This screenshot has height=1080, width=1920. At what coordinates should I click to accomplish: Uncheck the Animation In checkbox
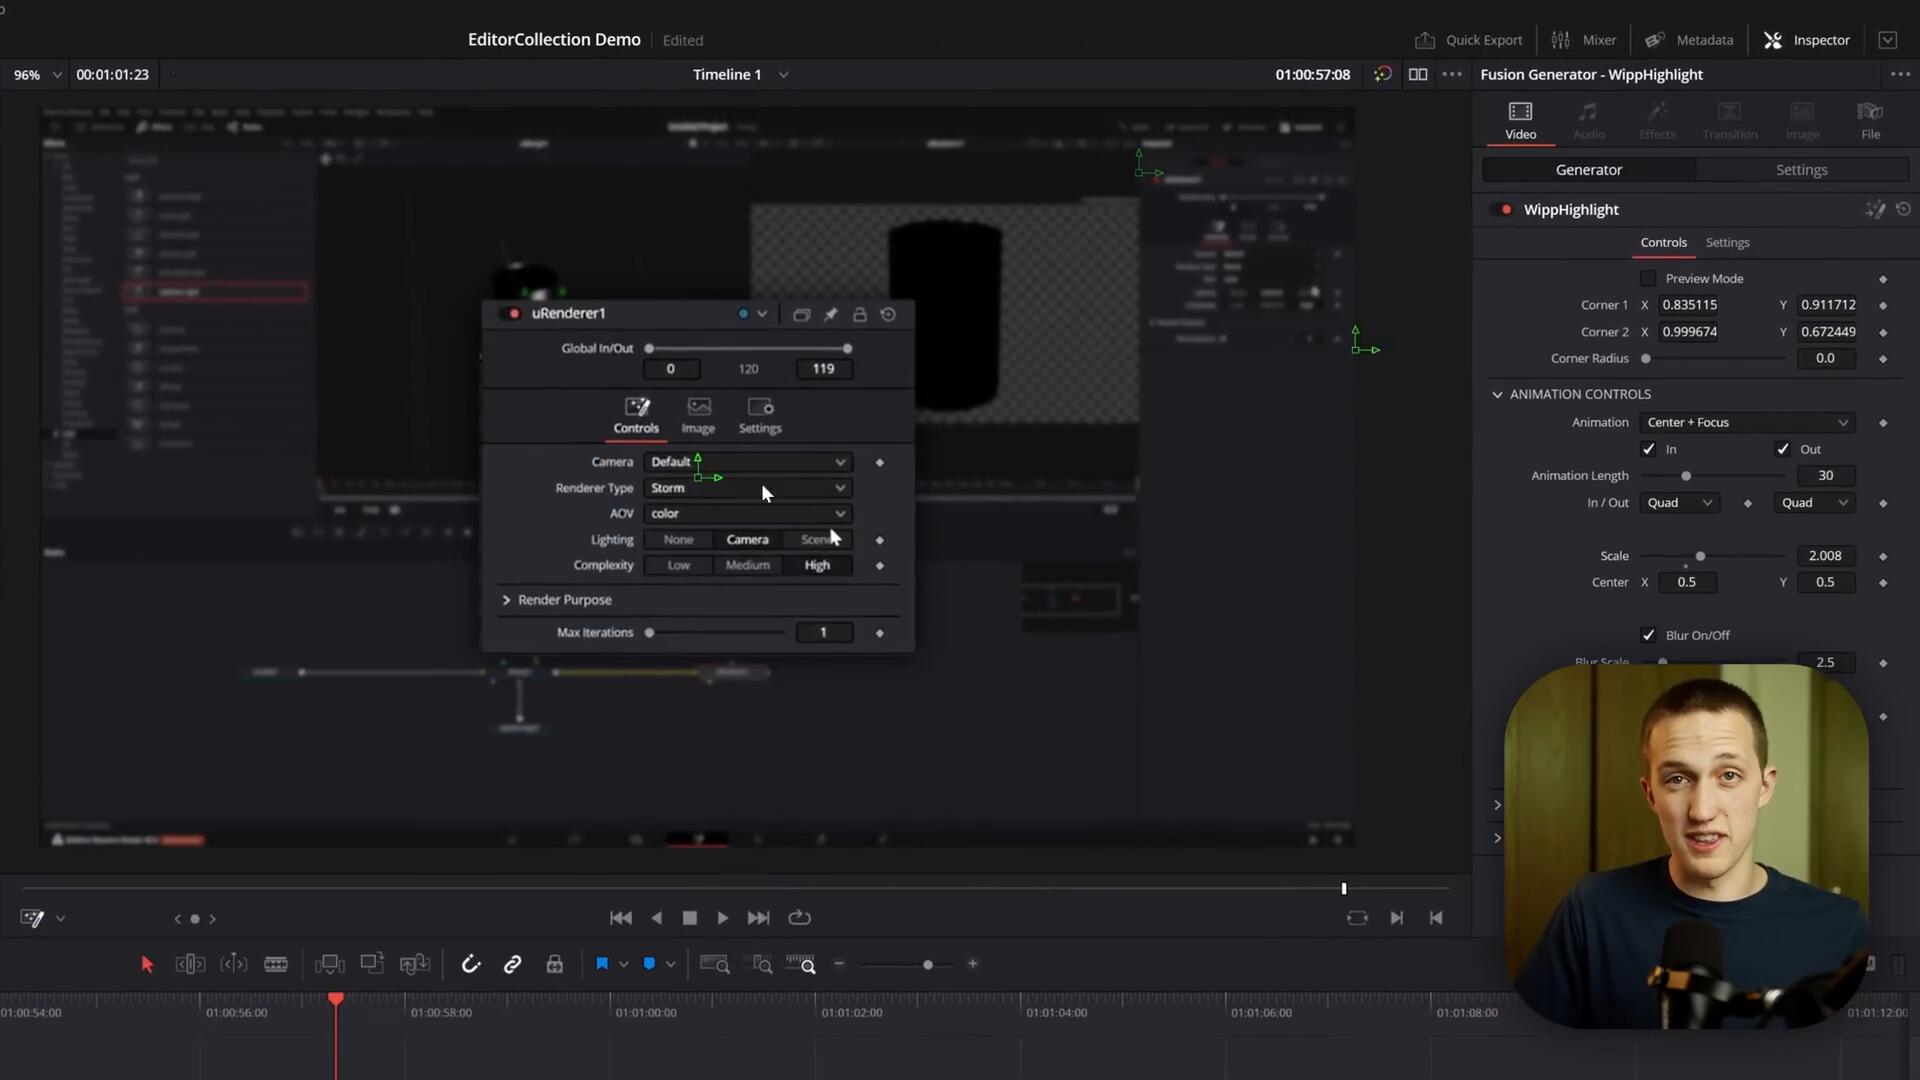pyautogui.click(x=1648, y=449)
